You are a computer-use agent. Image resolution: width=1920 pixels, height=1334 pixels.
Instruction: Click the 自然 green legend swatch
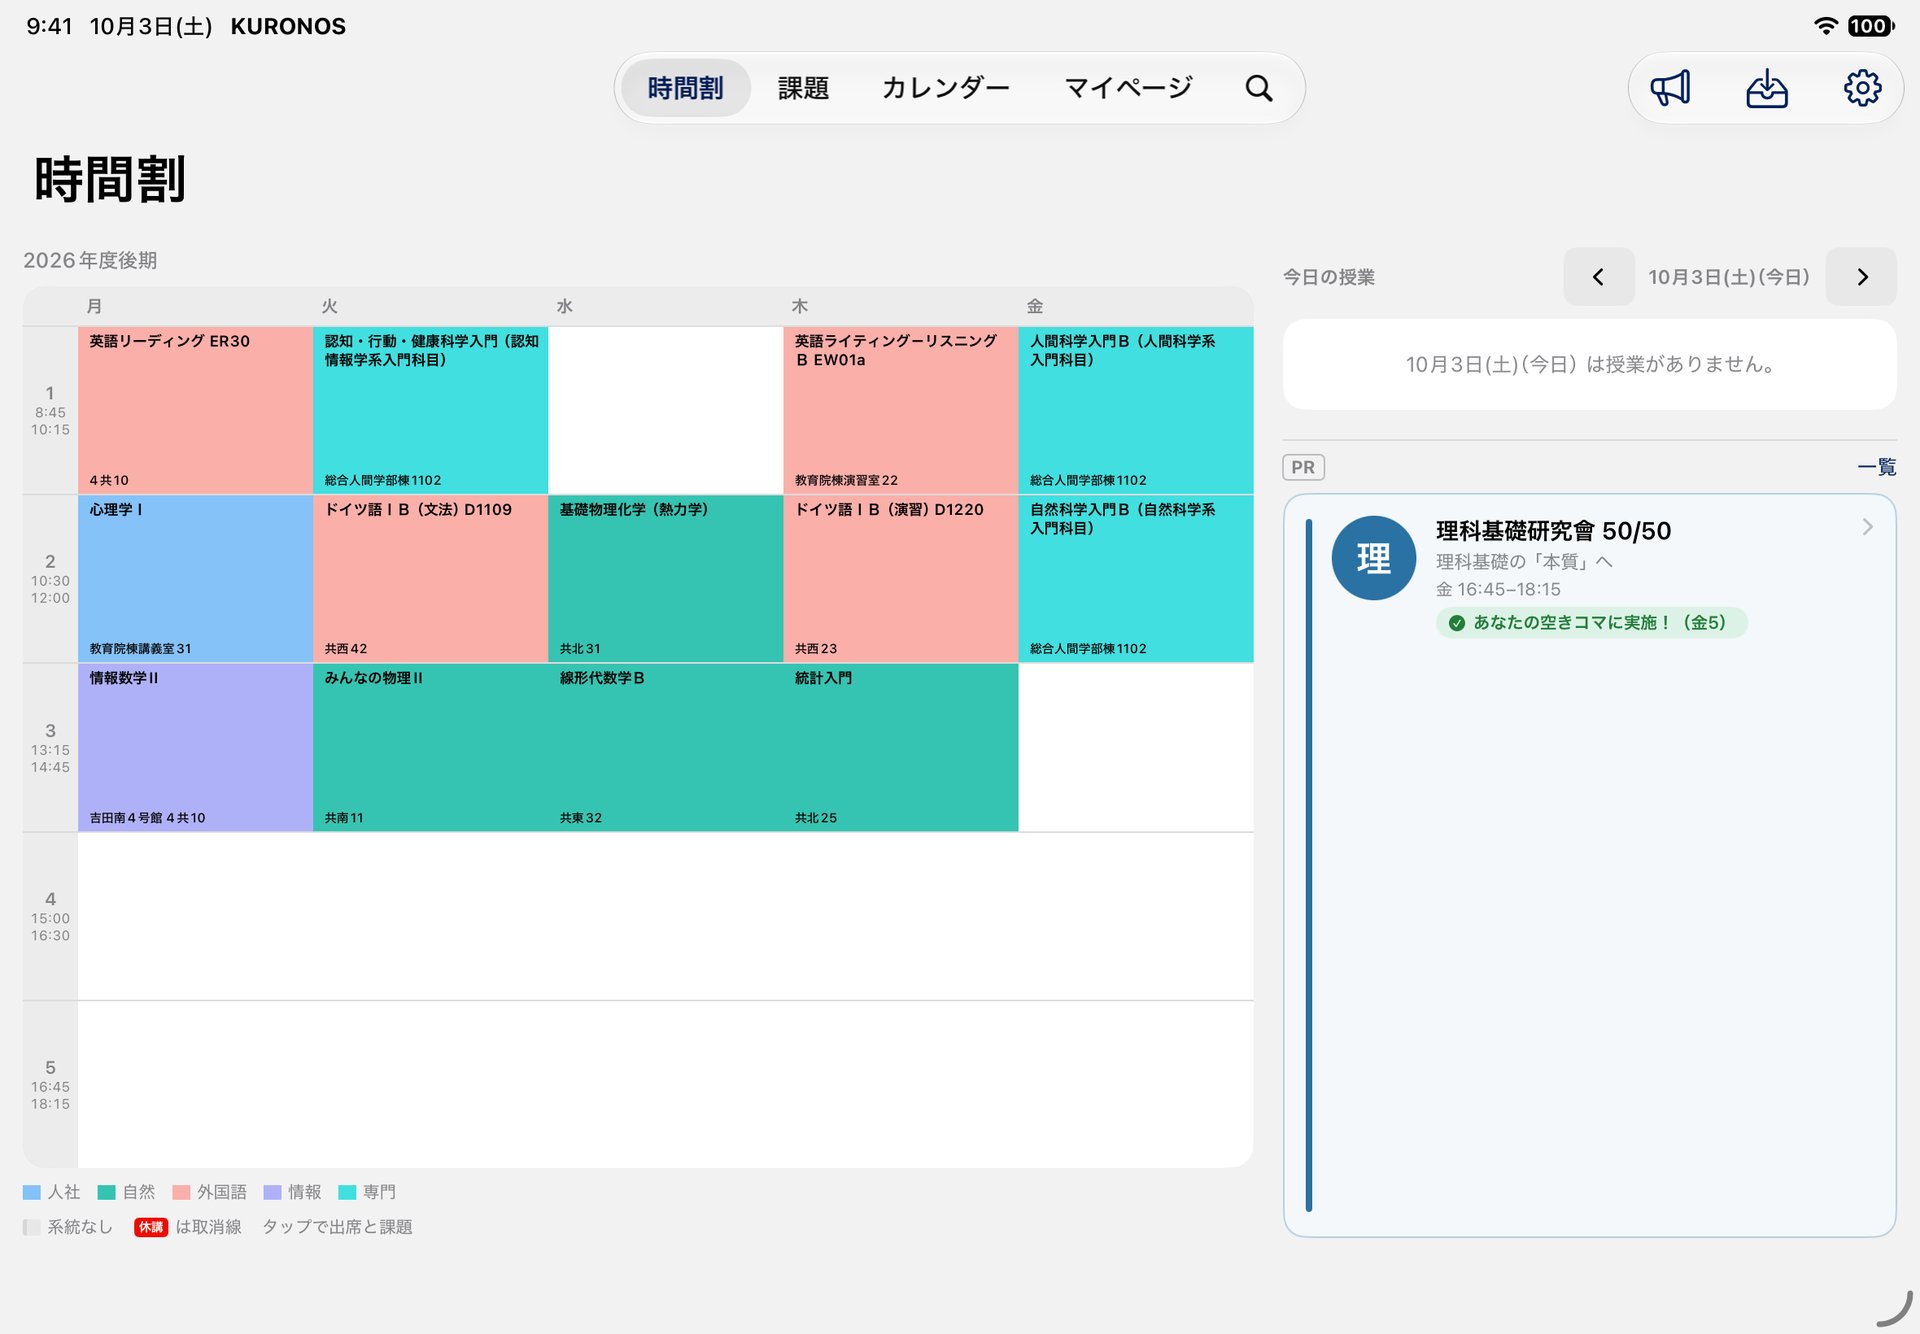[107, 1192]
